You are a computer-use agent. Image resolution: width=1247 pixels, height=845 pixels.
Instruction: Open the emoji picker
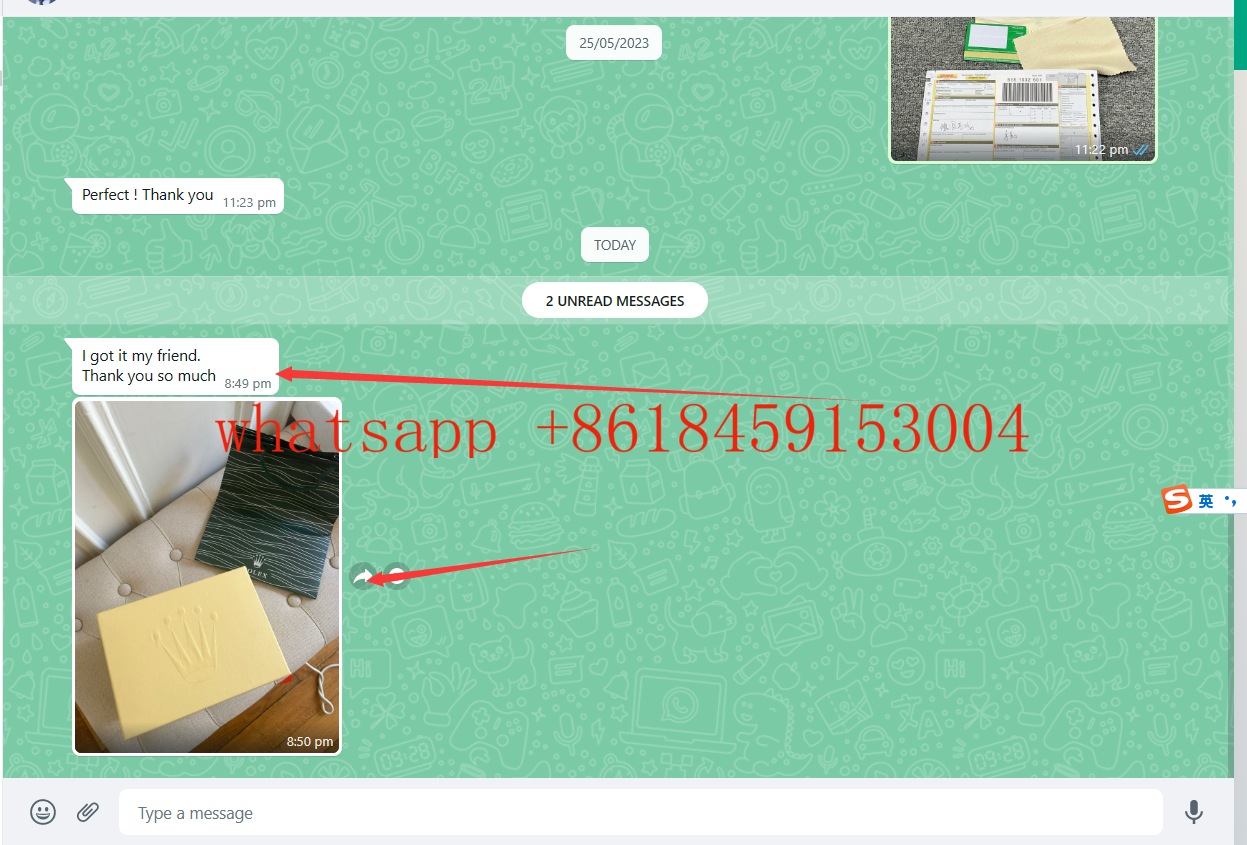point(43,812)
